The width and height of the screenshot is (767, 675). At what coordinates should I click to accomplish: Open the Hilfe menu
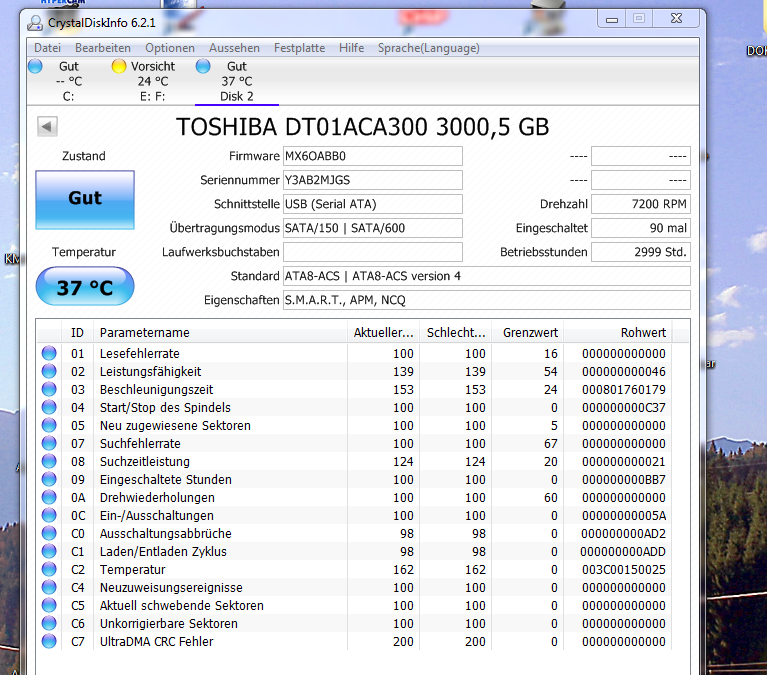[x=351, y=48]
